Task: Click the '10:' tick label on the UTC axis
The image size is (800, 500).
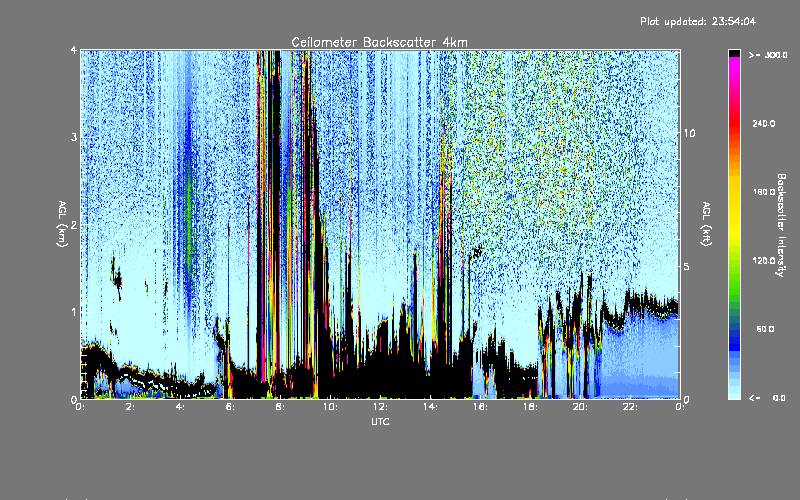Action: click(330, 407)
